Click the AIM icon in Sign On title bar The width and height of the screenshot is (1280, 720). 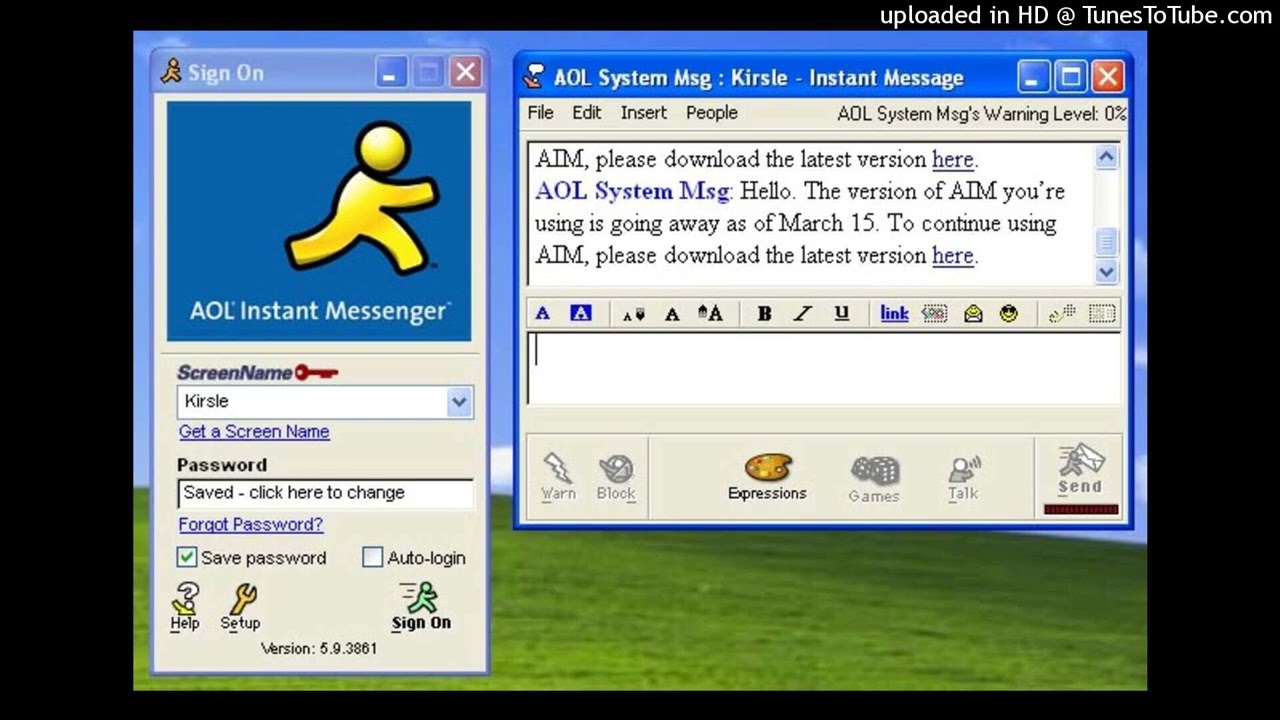(172, 72)
